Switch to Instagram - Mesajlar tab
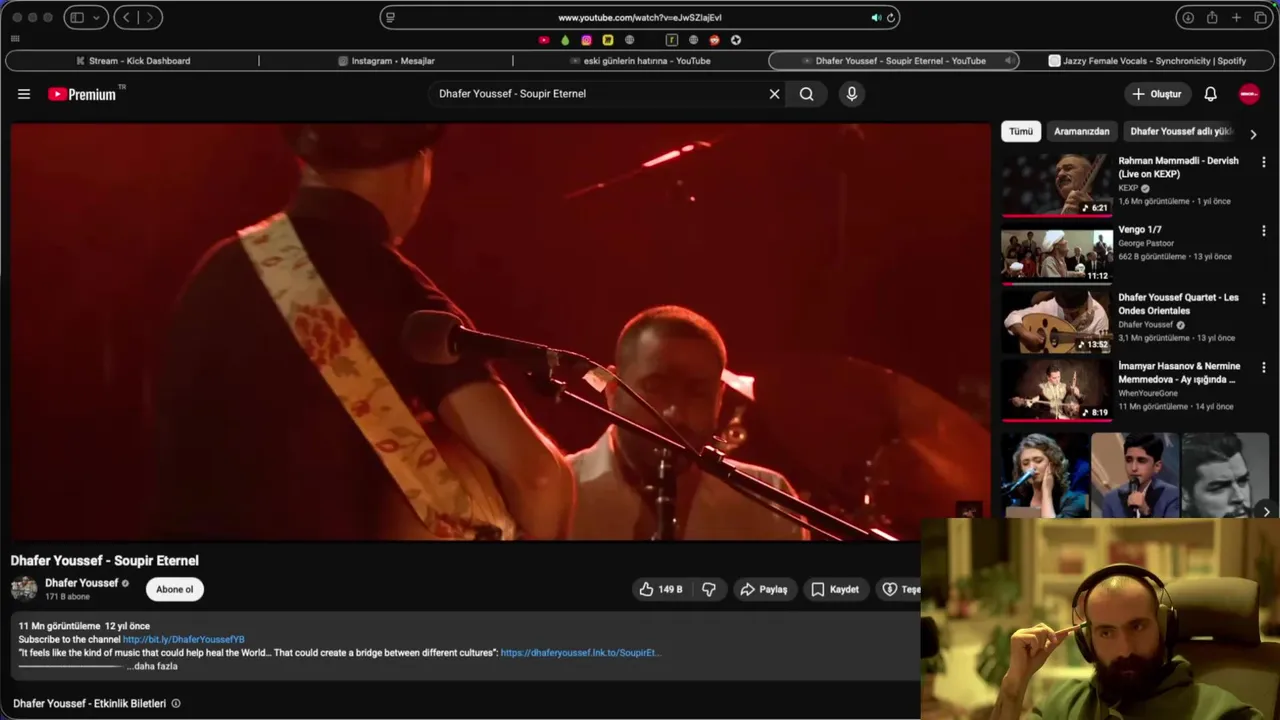 386,61
